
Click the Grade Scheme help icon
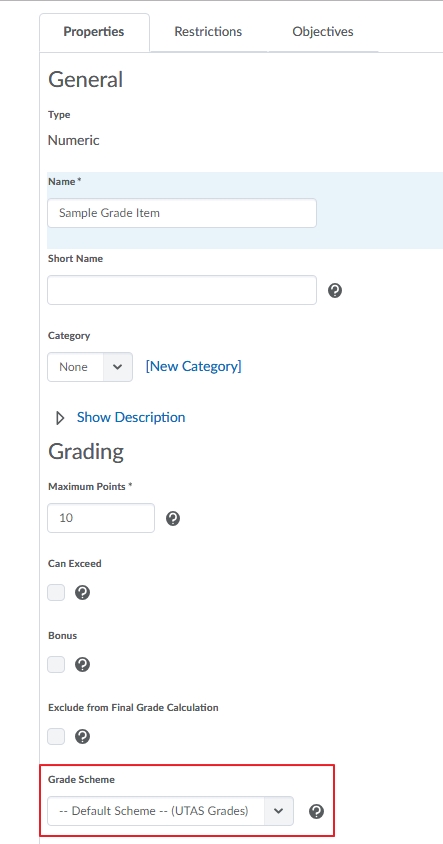coord(317,811)
